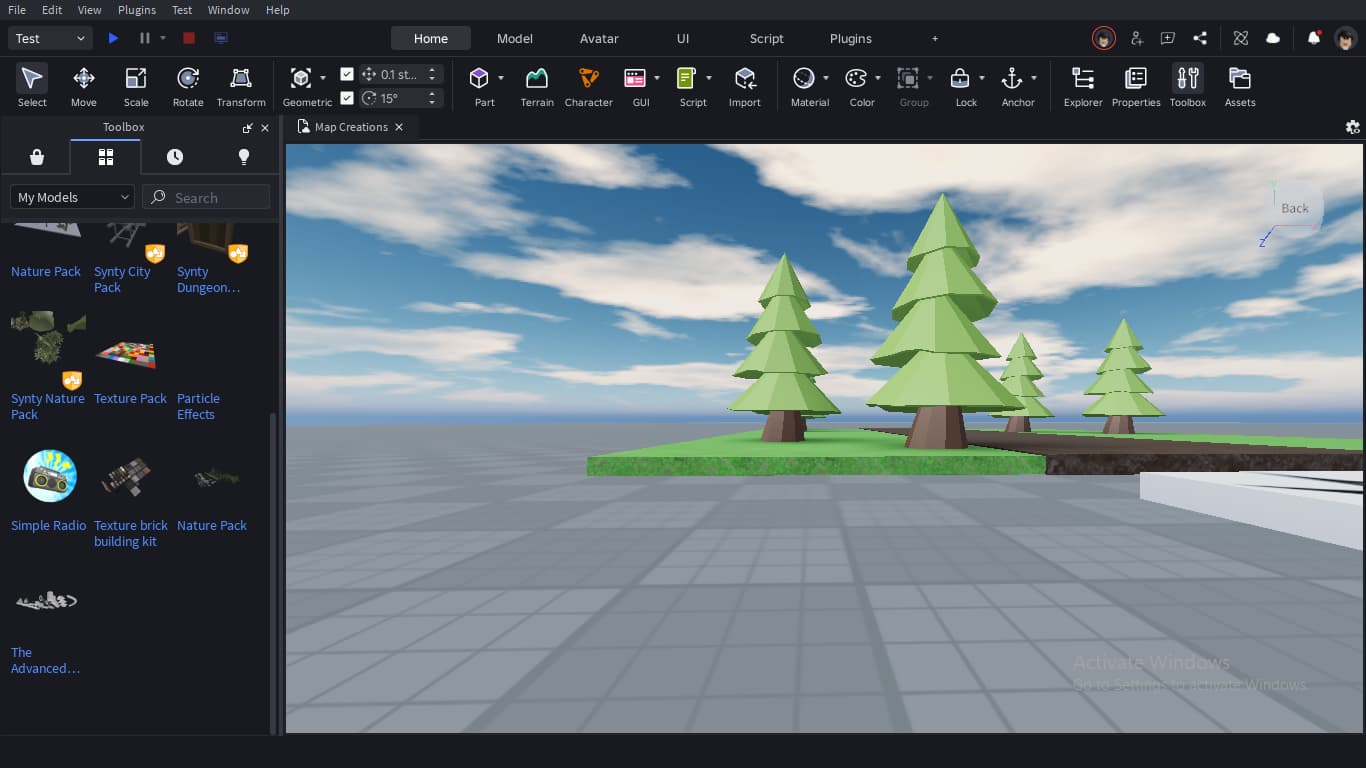Show the Properties panel
Viewport: 1366px width, 768px height.
click(1136, 86)
